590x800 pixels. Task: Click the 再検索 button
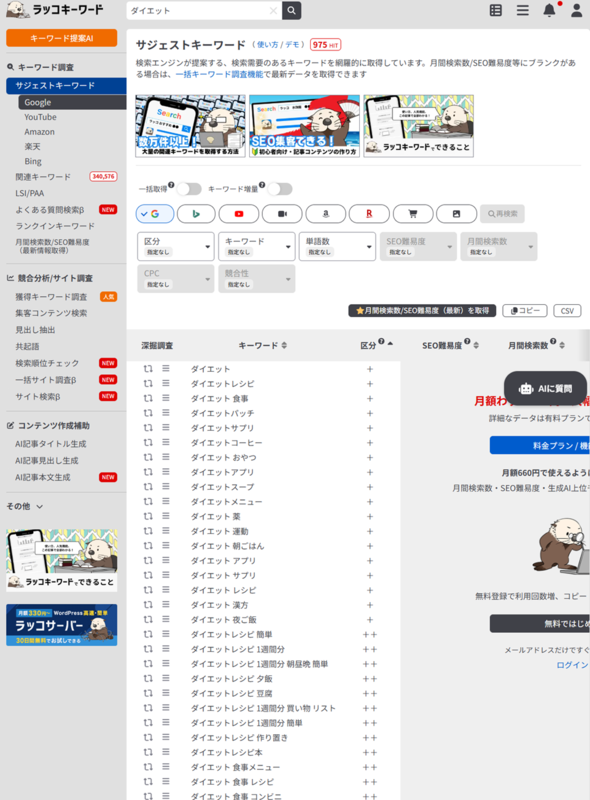point(502,214)
